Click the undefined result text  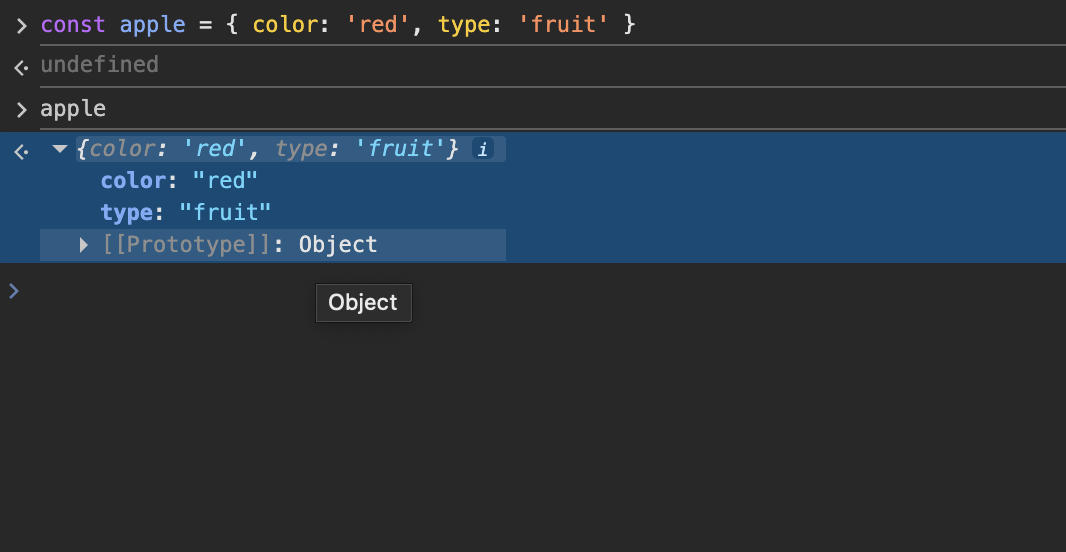[99, 65]
